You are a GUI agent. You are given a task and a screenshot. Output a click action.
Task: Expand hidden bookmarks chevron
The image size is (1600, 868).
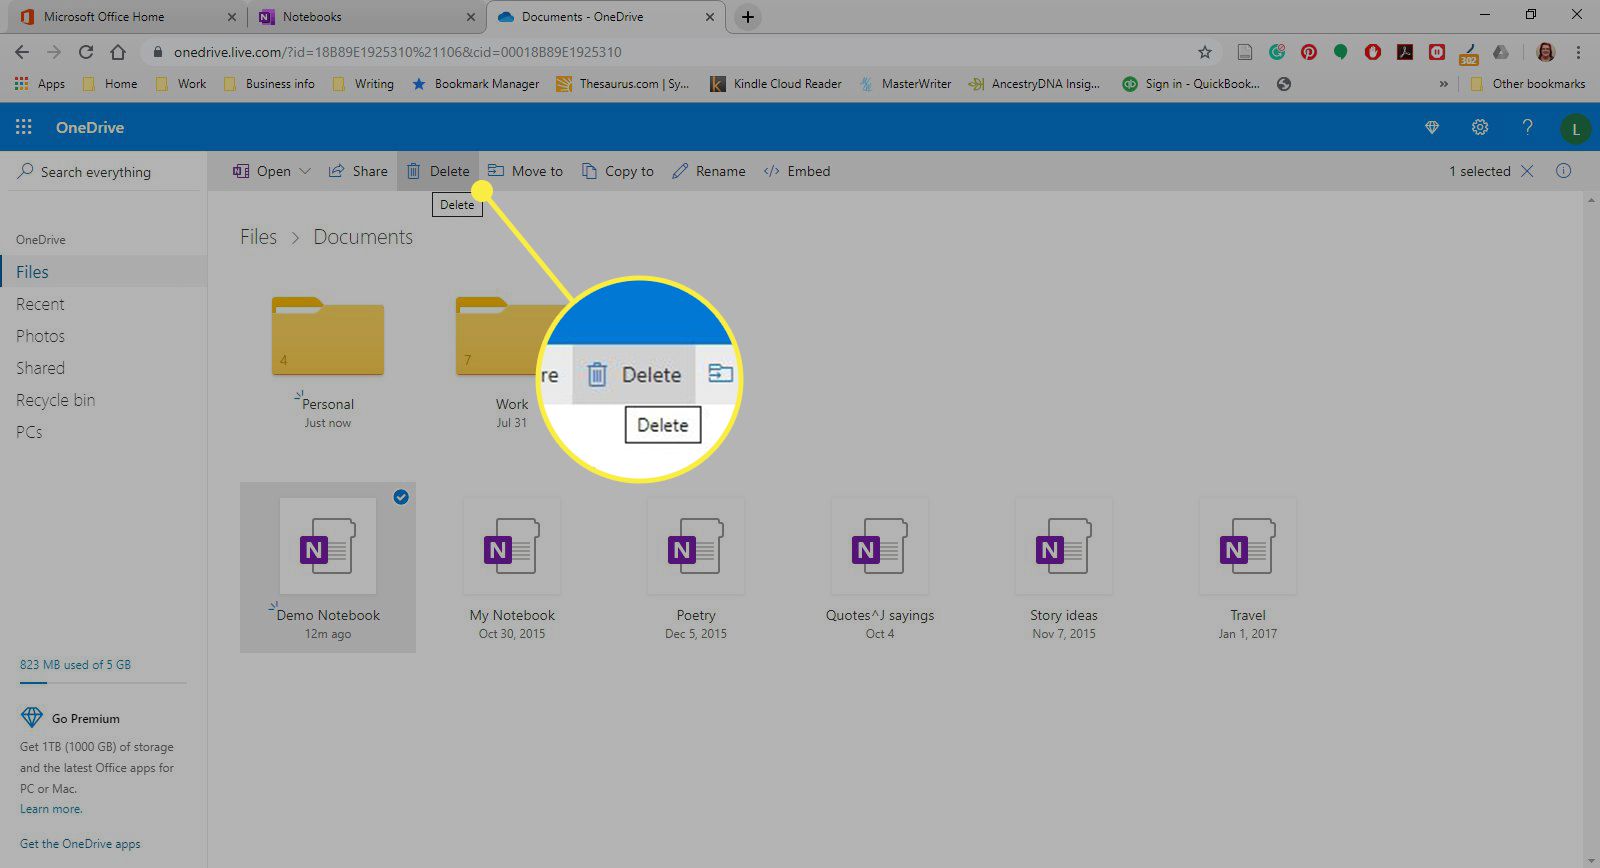pos(1443,84)
